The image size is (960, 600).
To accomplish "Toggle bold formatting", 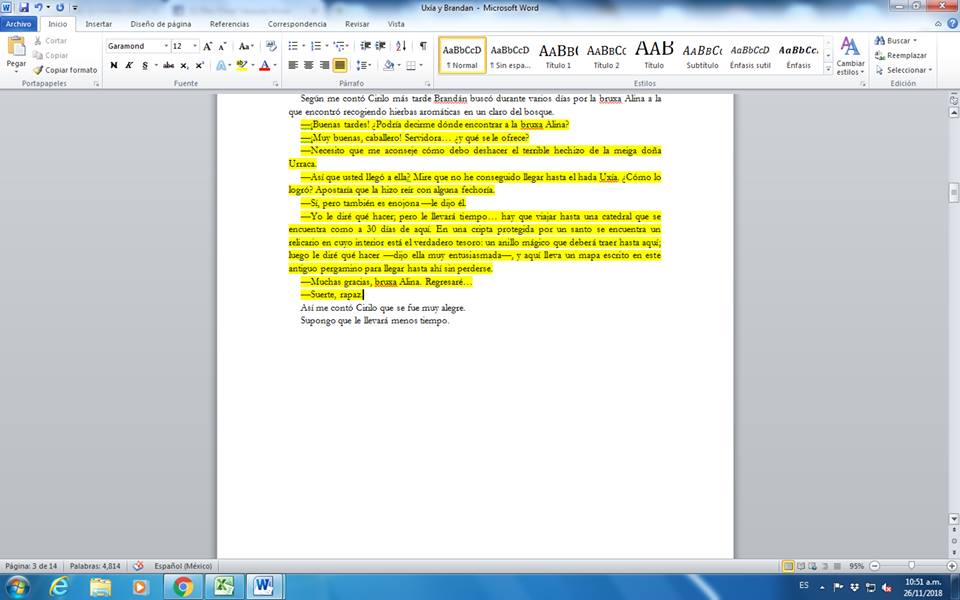I will pyautogui.click(x=113, y=65).
